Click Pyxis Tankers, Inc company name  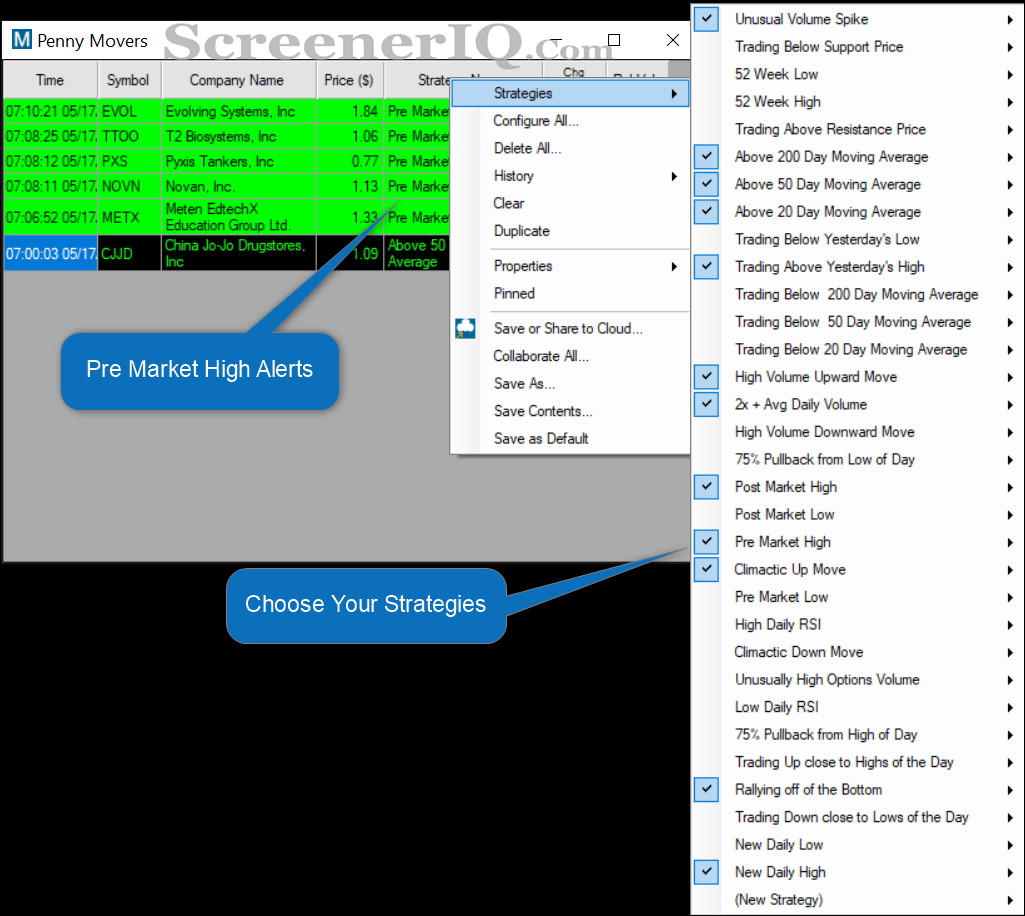[220, 161]
